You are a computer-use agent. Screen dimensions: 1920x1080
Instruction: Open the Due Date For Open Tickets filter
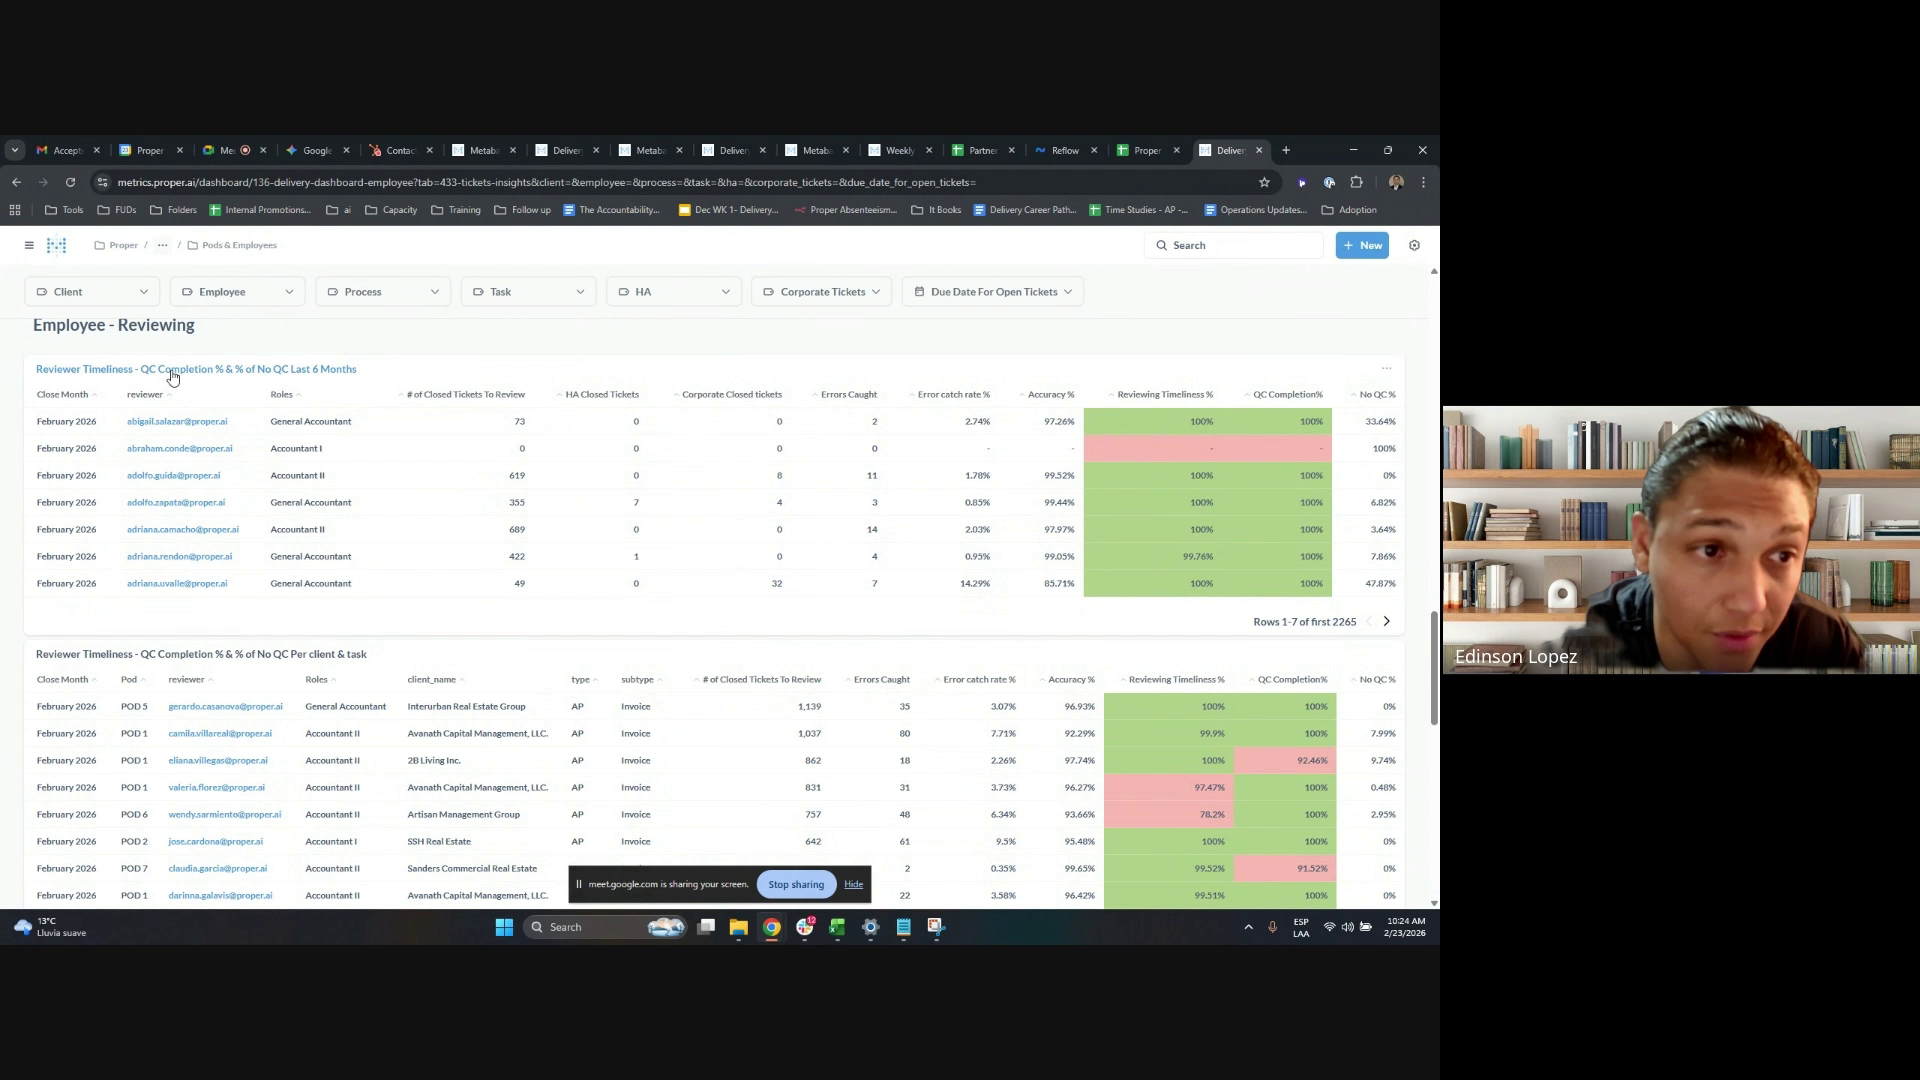coord(993,292)
